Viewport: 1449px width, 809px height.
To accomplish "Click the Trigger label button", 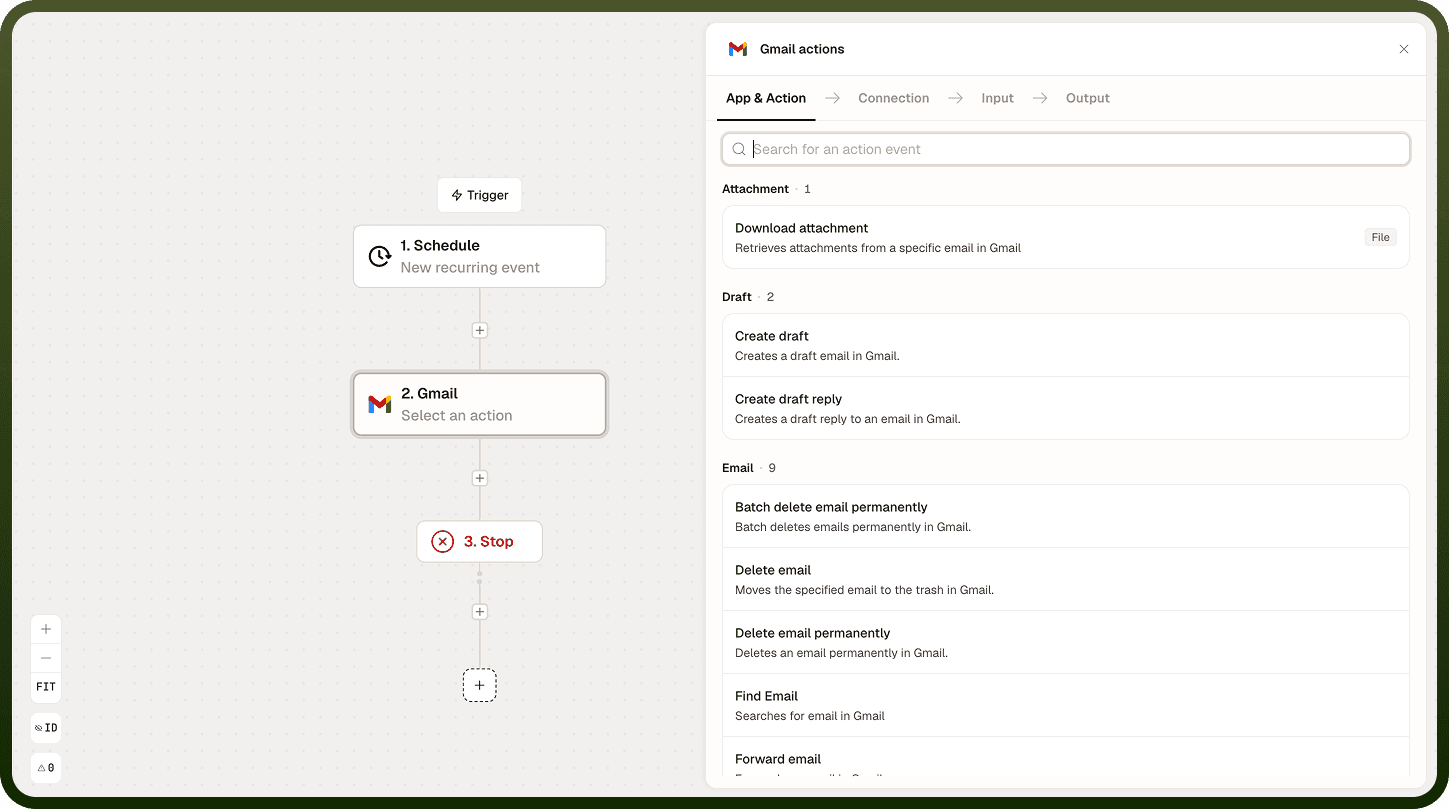I will click(479, 195).
